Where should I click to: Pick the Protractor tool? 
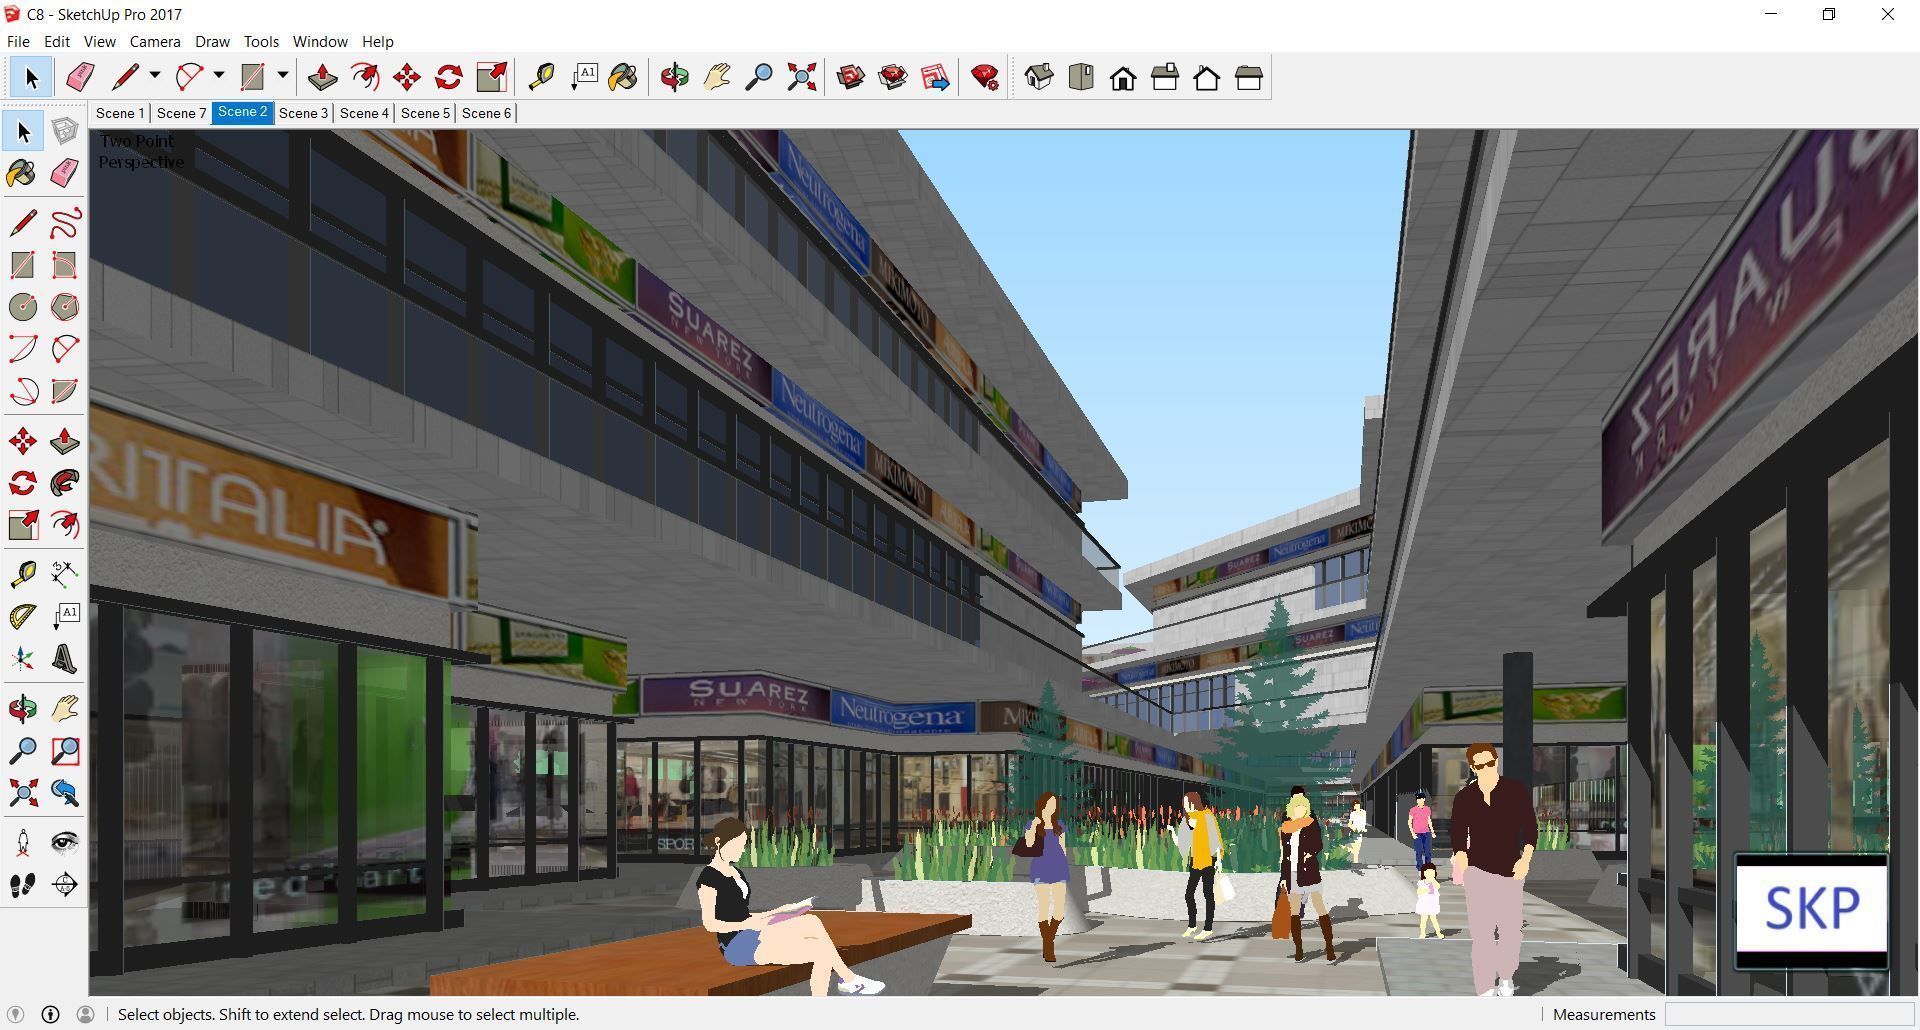coord(23,617)
